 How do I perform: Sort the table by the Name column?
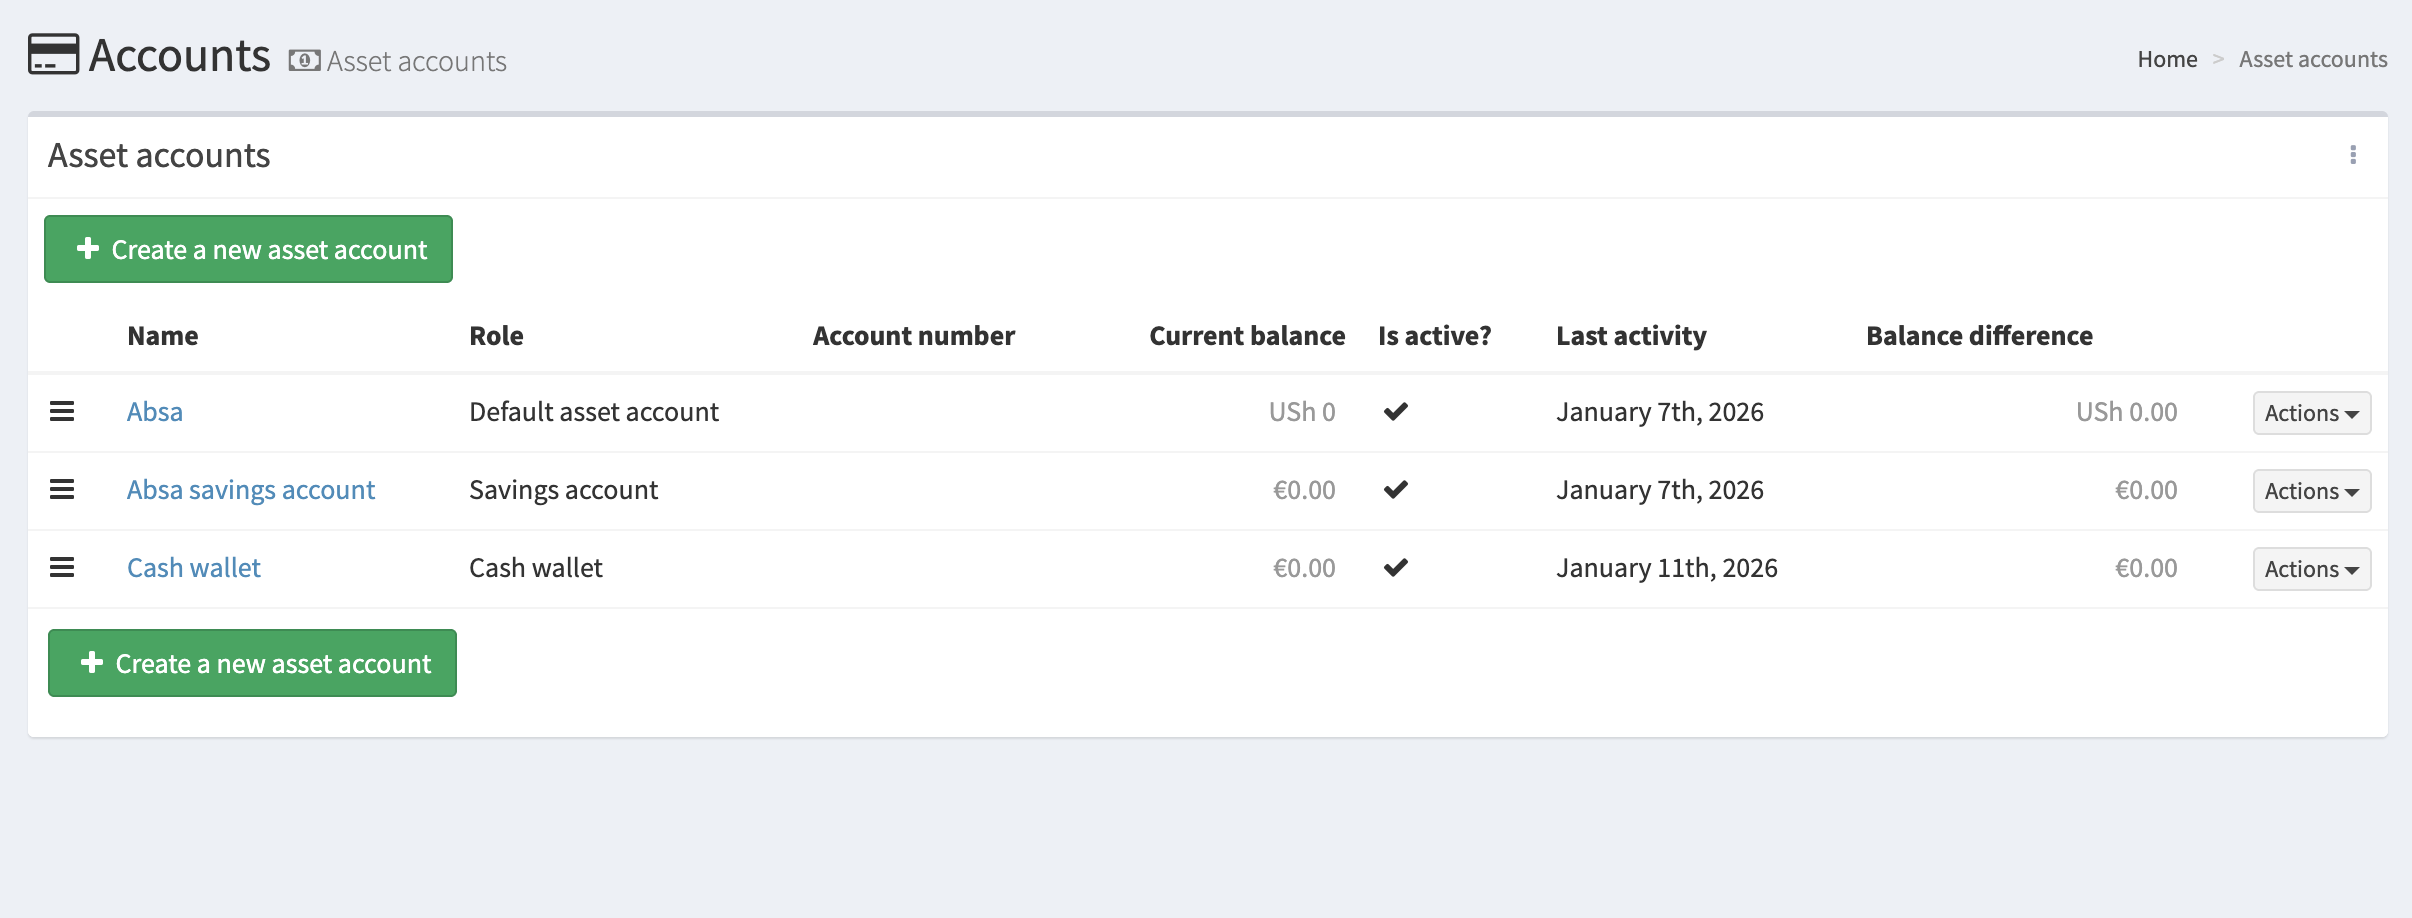tap(162, 335)
